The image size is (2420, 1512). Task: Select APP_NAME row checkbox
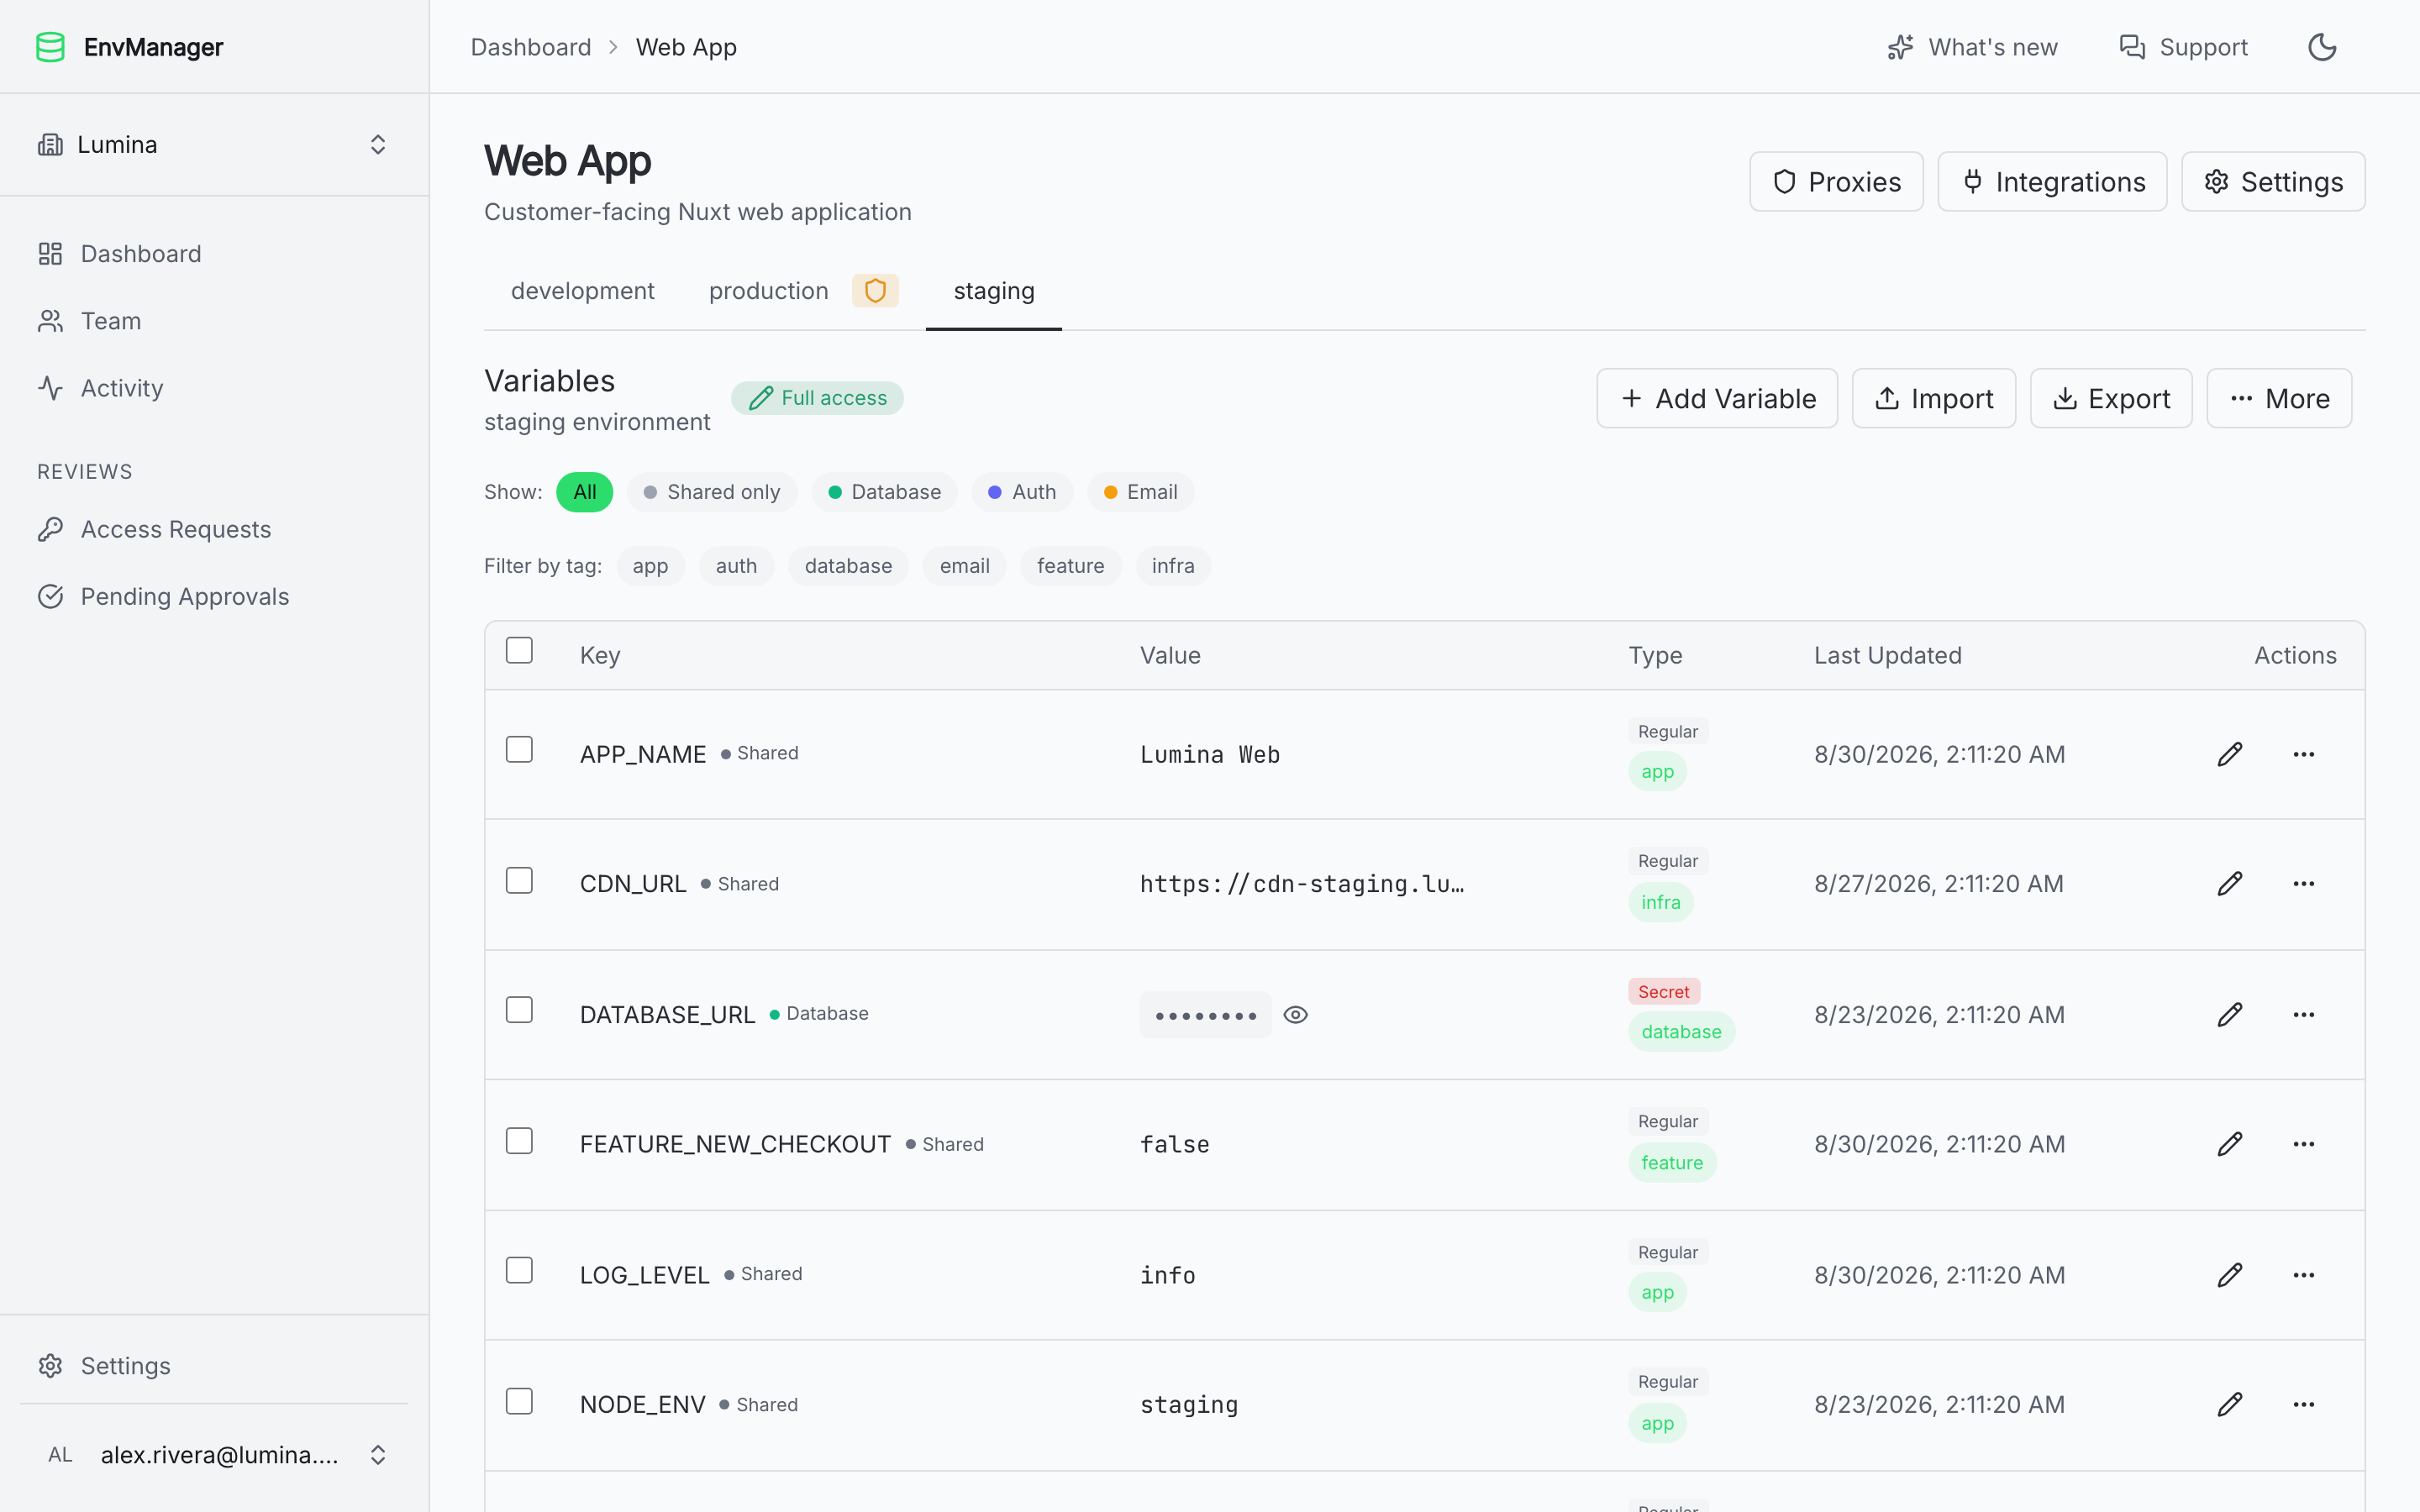tap(519, 749)
